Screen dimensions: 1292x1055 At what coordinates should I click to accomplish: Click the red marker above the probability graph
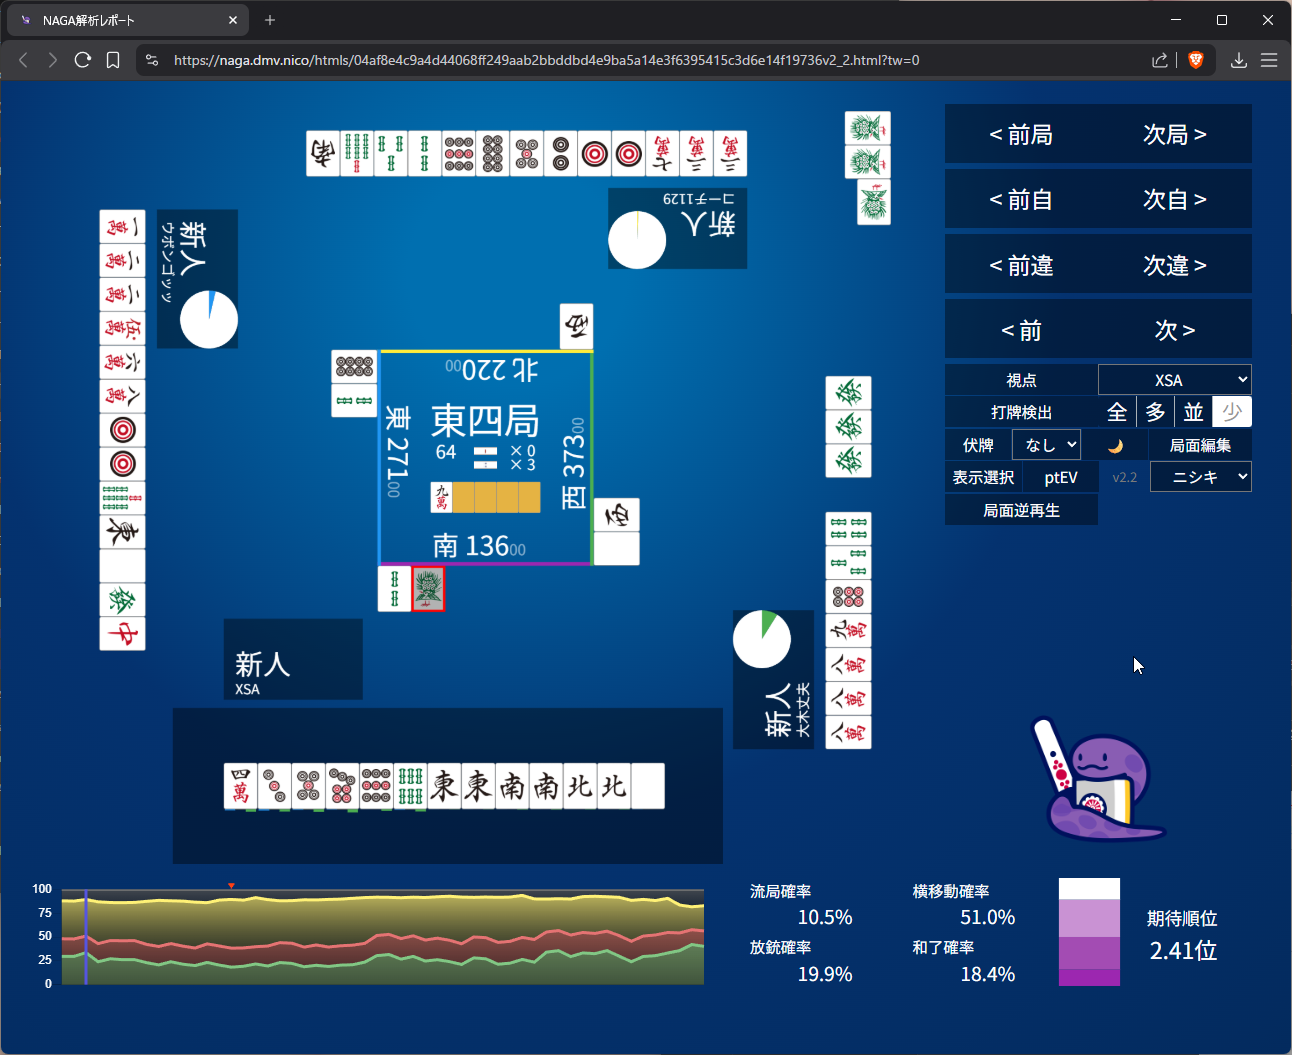[x=231, y=886]
